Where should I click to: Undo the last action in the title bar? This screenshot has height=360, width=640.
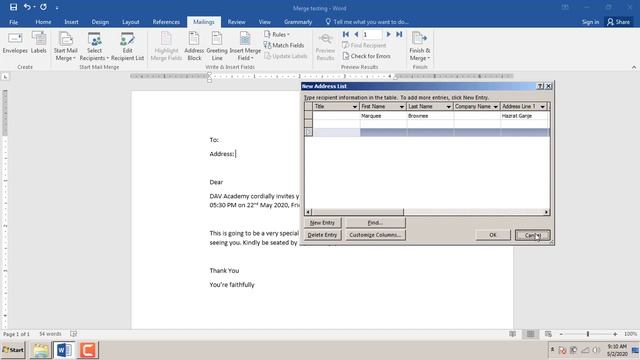(27, 7)
